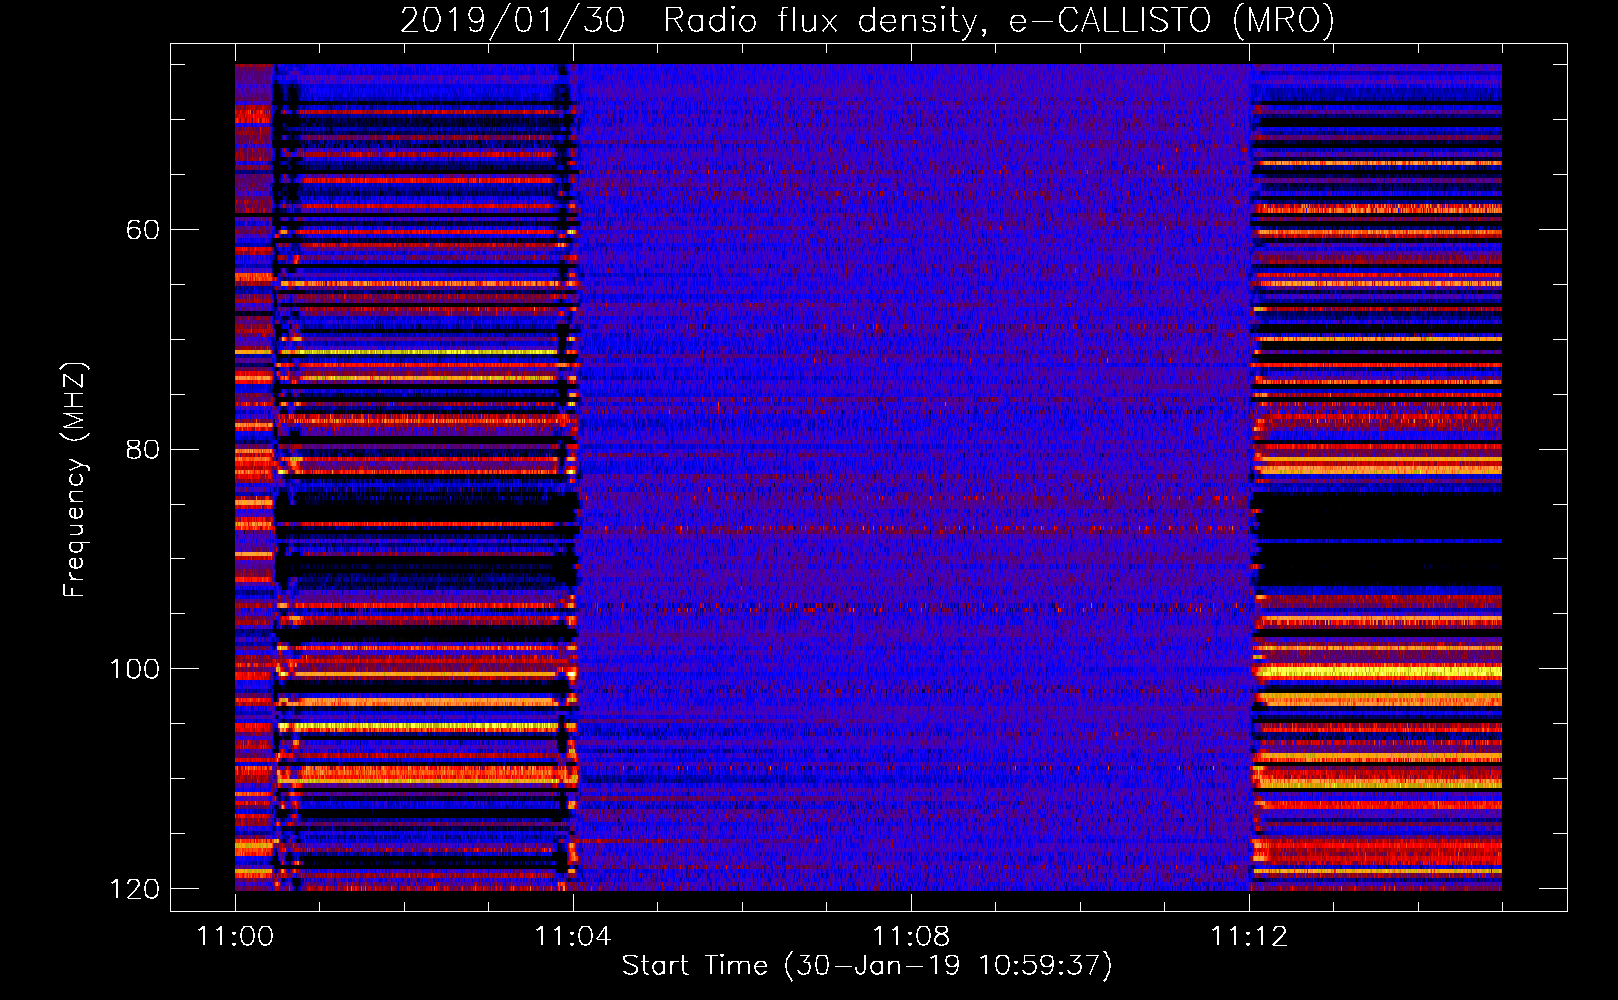The height and width of the screenshot is (1000, 1618).
Task: Click the 100 frequency tick label
Action: click(134, 669)
